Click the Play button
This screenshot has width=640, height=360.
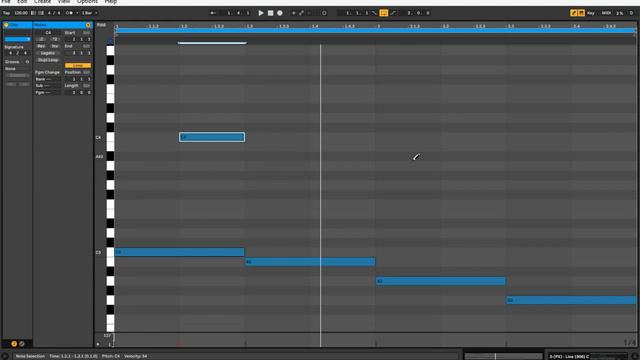click(x=261, y=13)
